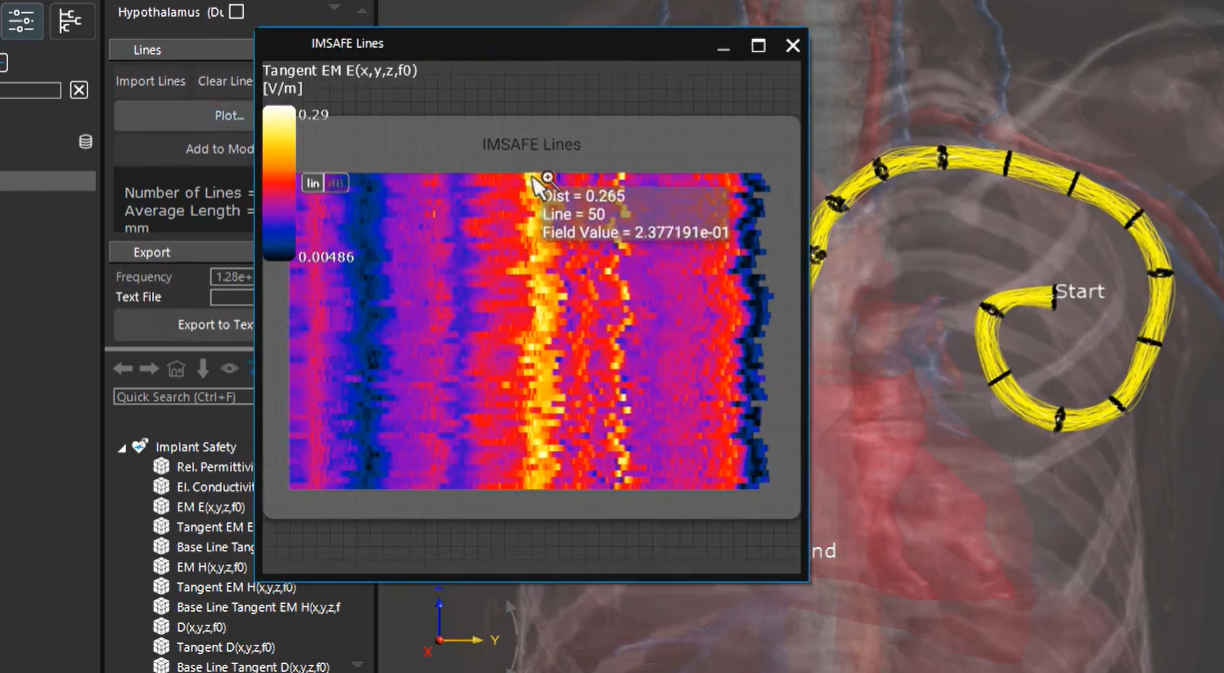Switch plot scale to lin

click(313, 183)
